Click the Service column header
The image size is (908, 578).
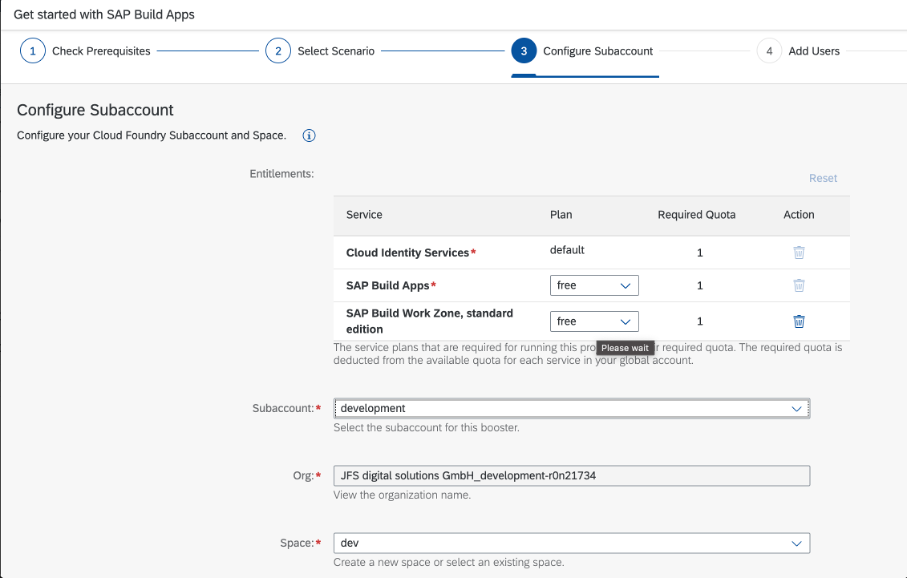(364, 215)
